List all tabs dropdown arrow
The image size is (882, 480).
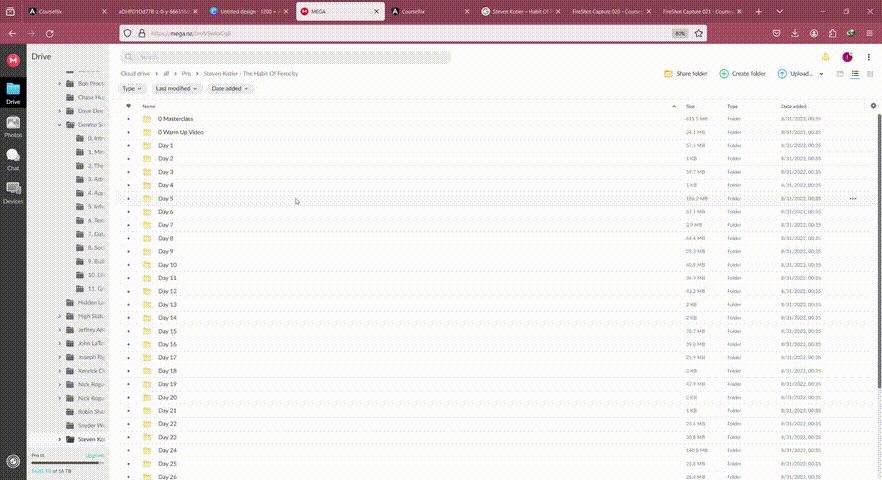tap(780, 11)
